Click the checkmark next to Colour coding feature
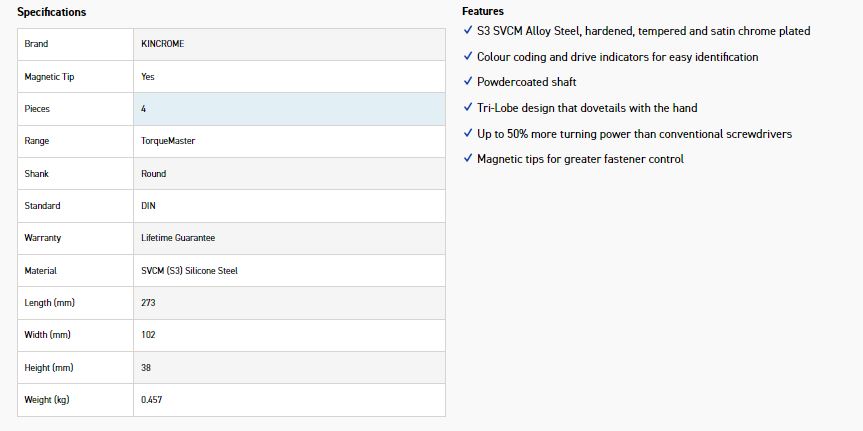 pos(468,56)
